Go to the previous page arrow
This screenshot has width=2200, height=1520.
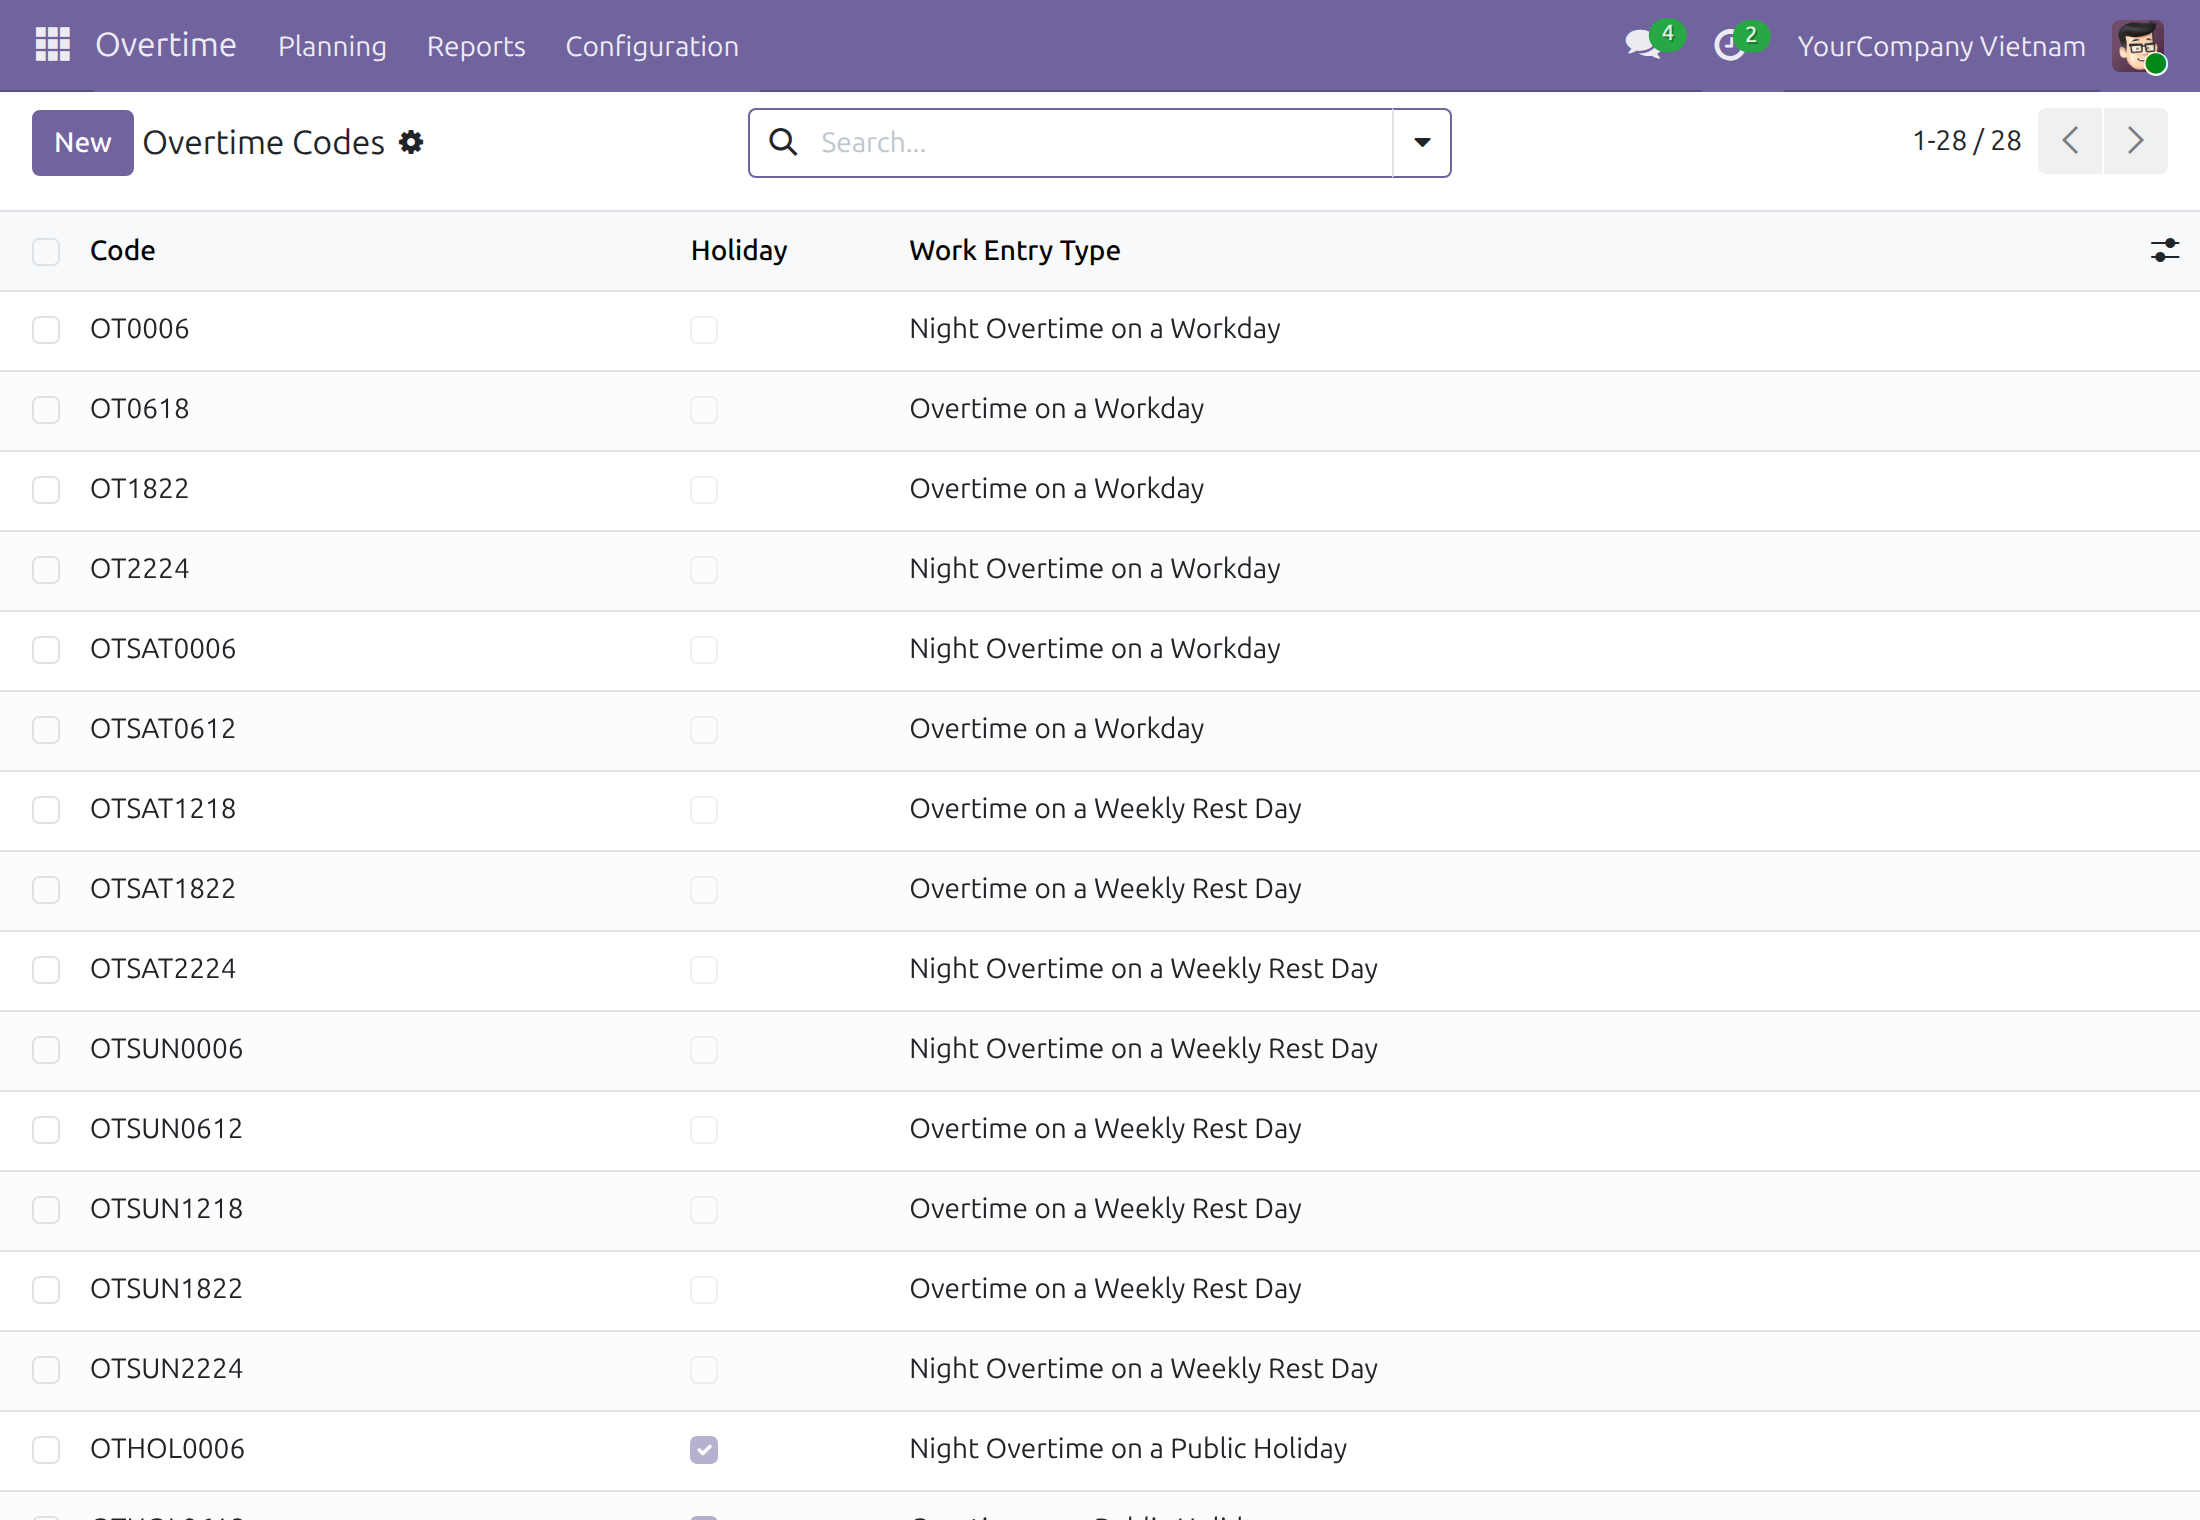pos(2070,141)
